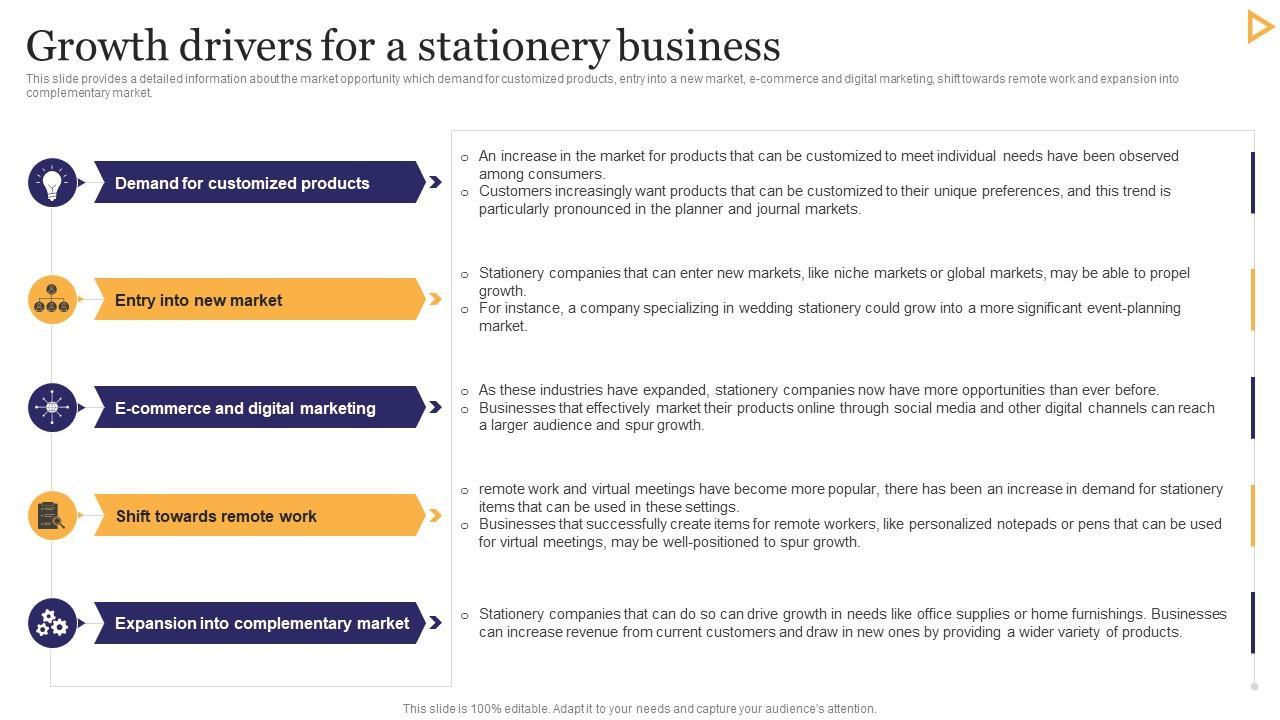Image resolution: width=1280 pixels, height=720 pixels.
Task: Click the orange play arrow logo
Action: pyautogui.click(x=1259, y=26)
